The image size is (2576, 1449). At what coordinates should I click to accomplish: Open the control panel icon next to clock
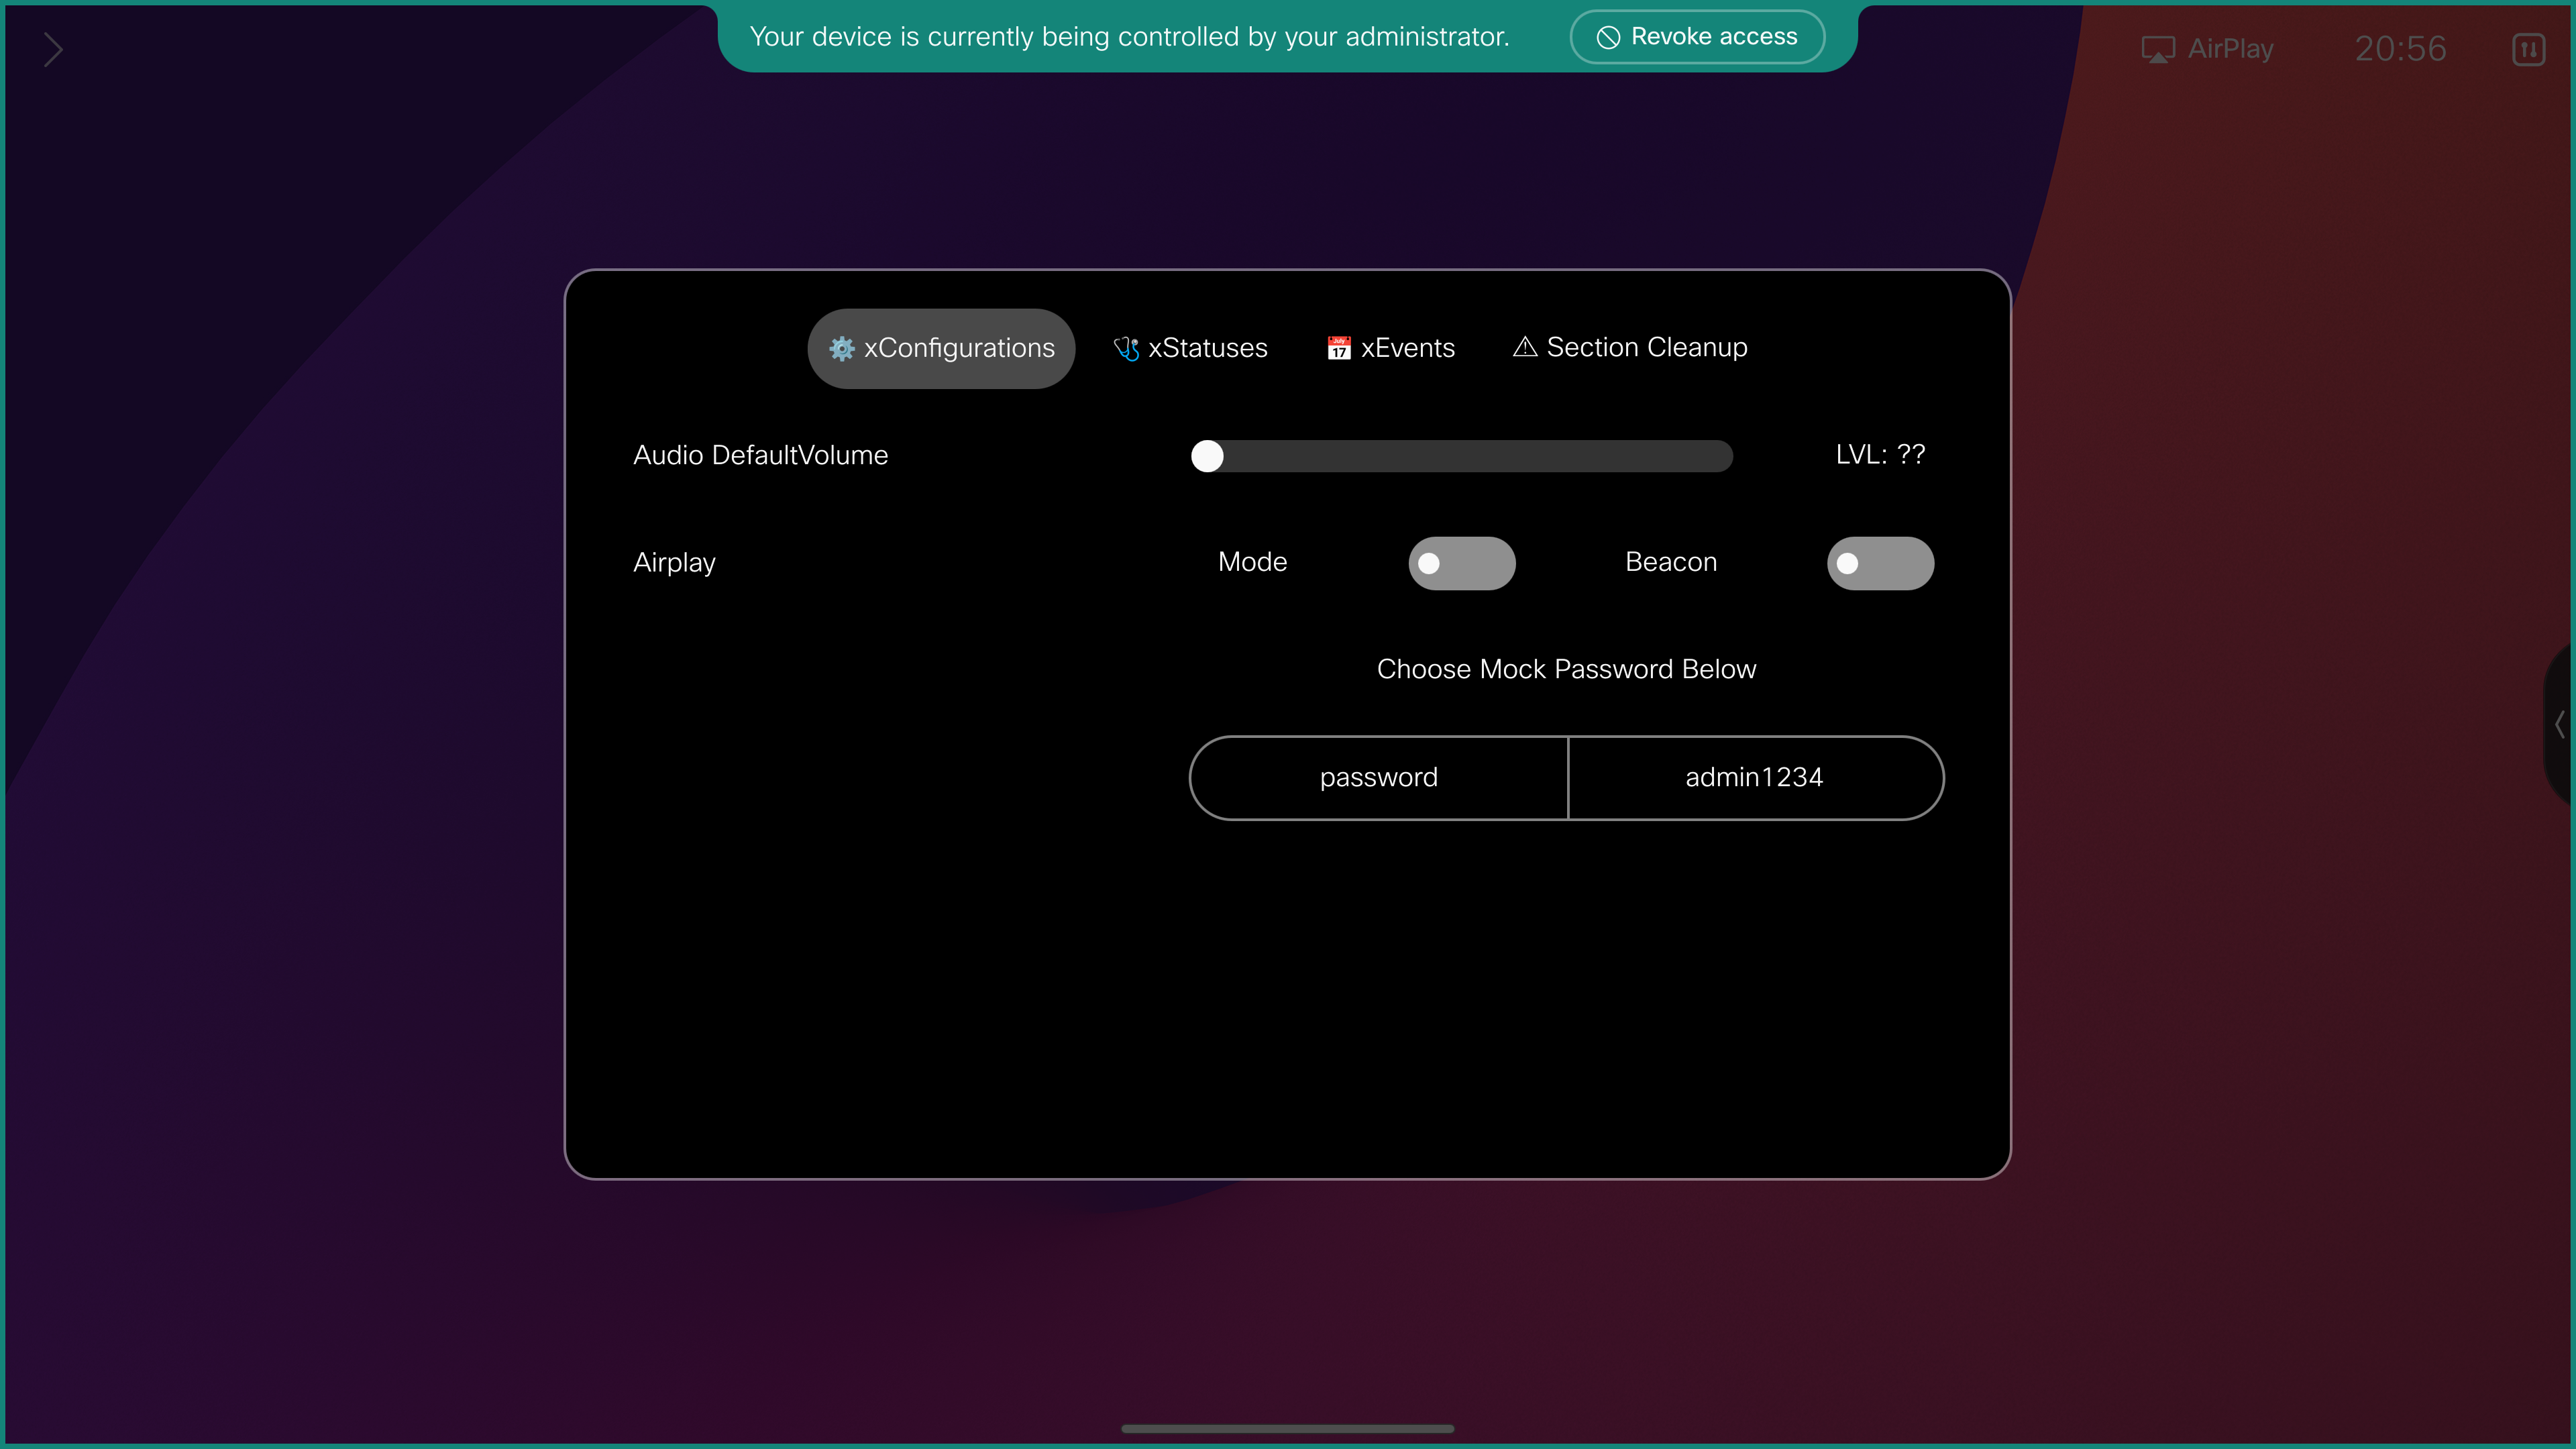click(2528, 49)
